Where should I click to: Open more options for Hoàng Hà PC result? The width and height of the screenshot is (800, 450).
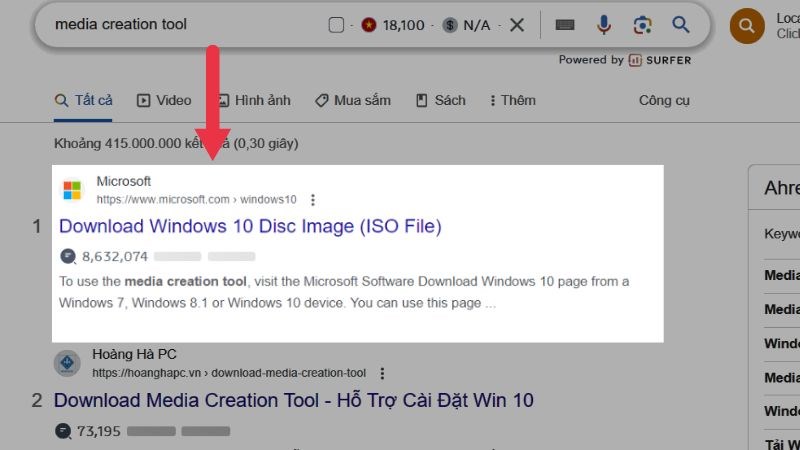[x=382, y=373]
